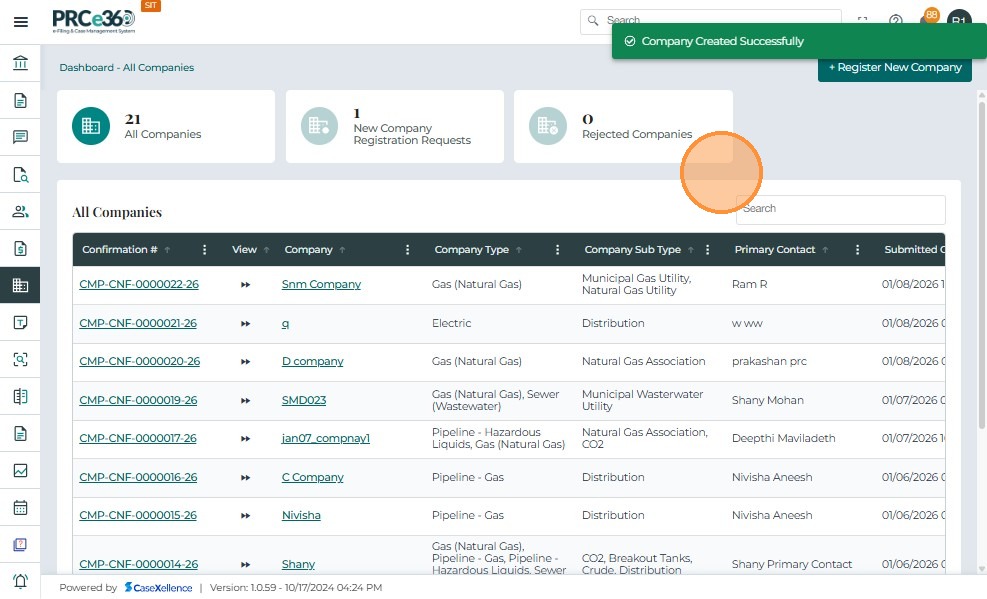The width and height of the screenshot is (987, 599).
Task: Open the users sidebar icon
Action: click(20, 211)
